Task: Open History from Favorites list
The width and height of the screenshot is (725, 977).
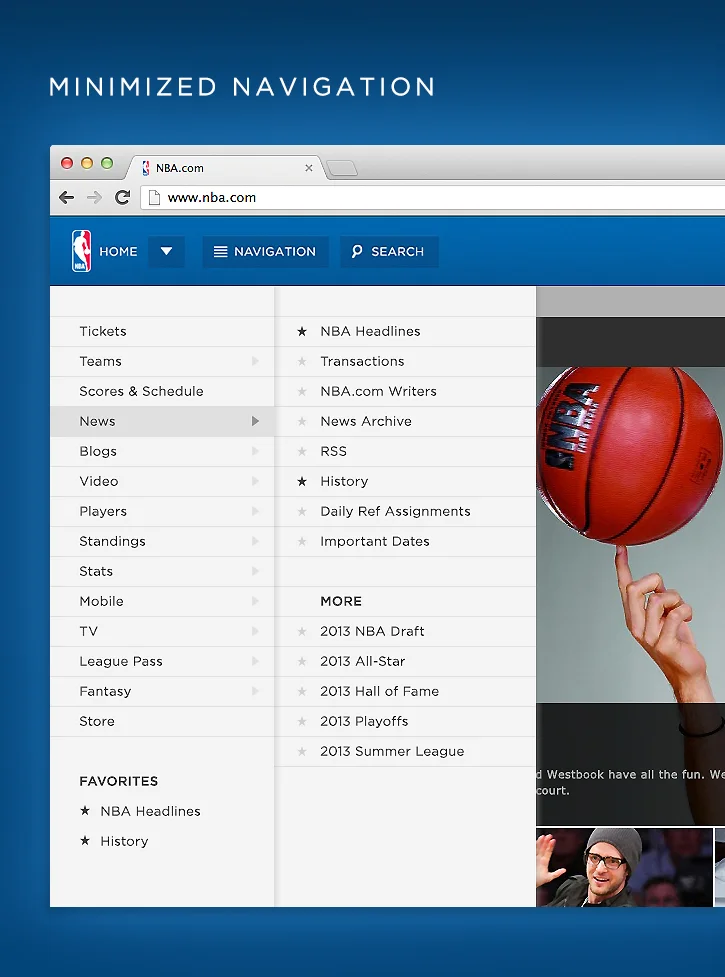Action: [x=124, y=841]
